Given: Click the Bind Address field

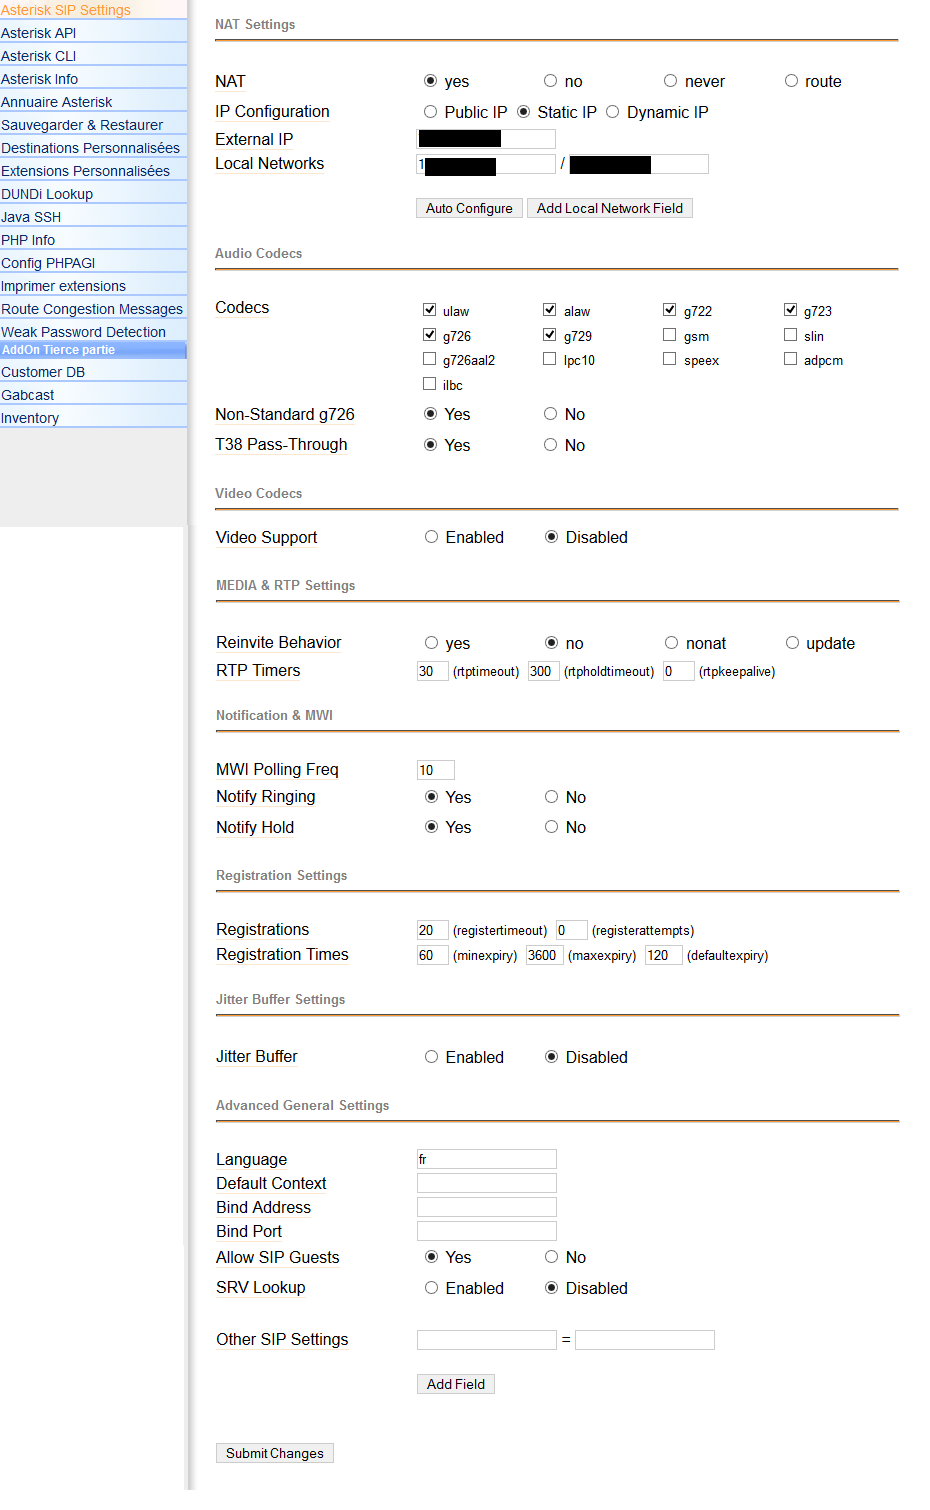Looking at the screenshot, I should [487, 1207].
